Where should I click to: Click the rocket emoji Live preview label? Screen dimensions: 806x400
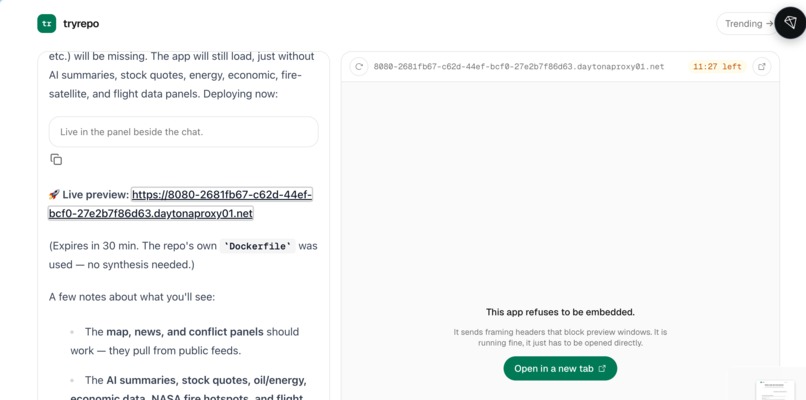88,195
